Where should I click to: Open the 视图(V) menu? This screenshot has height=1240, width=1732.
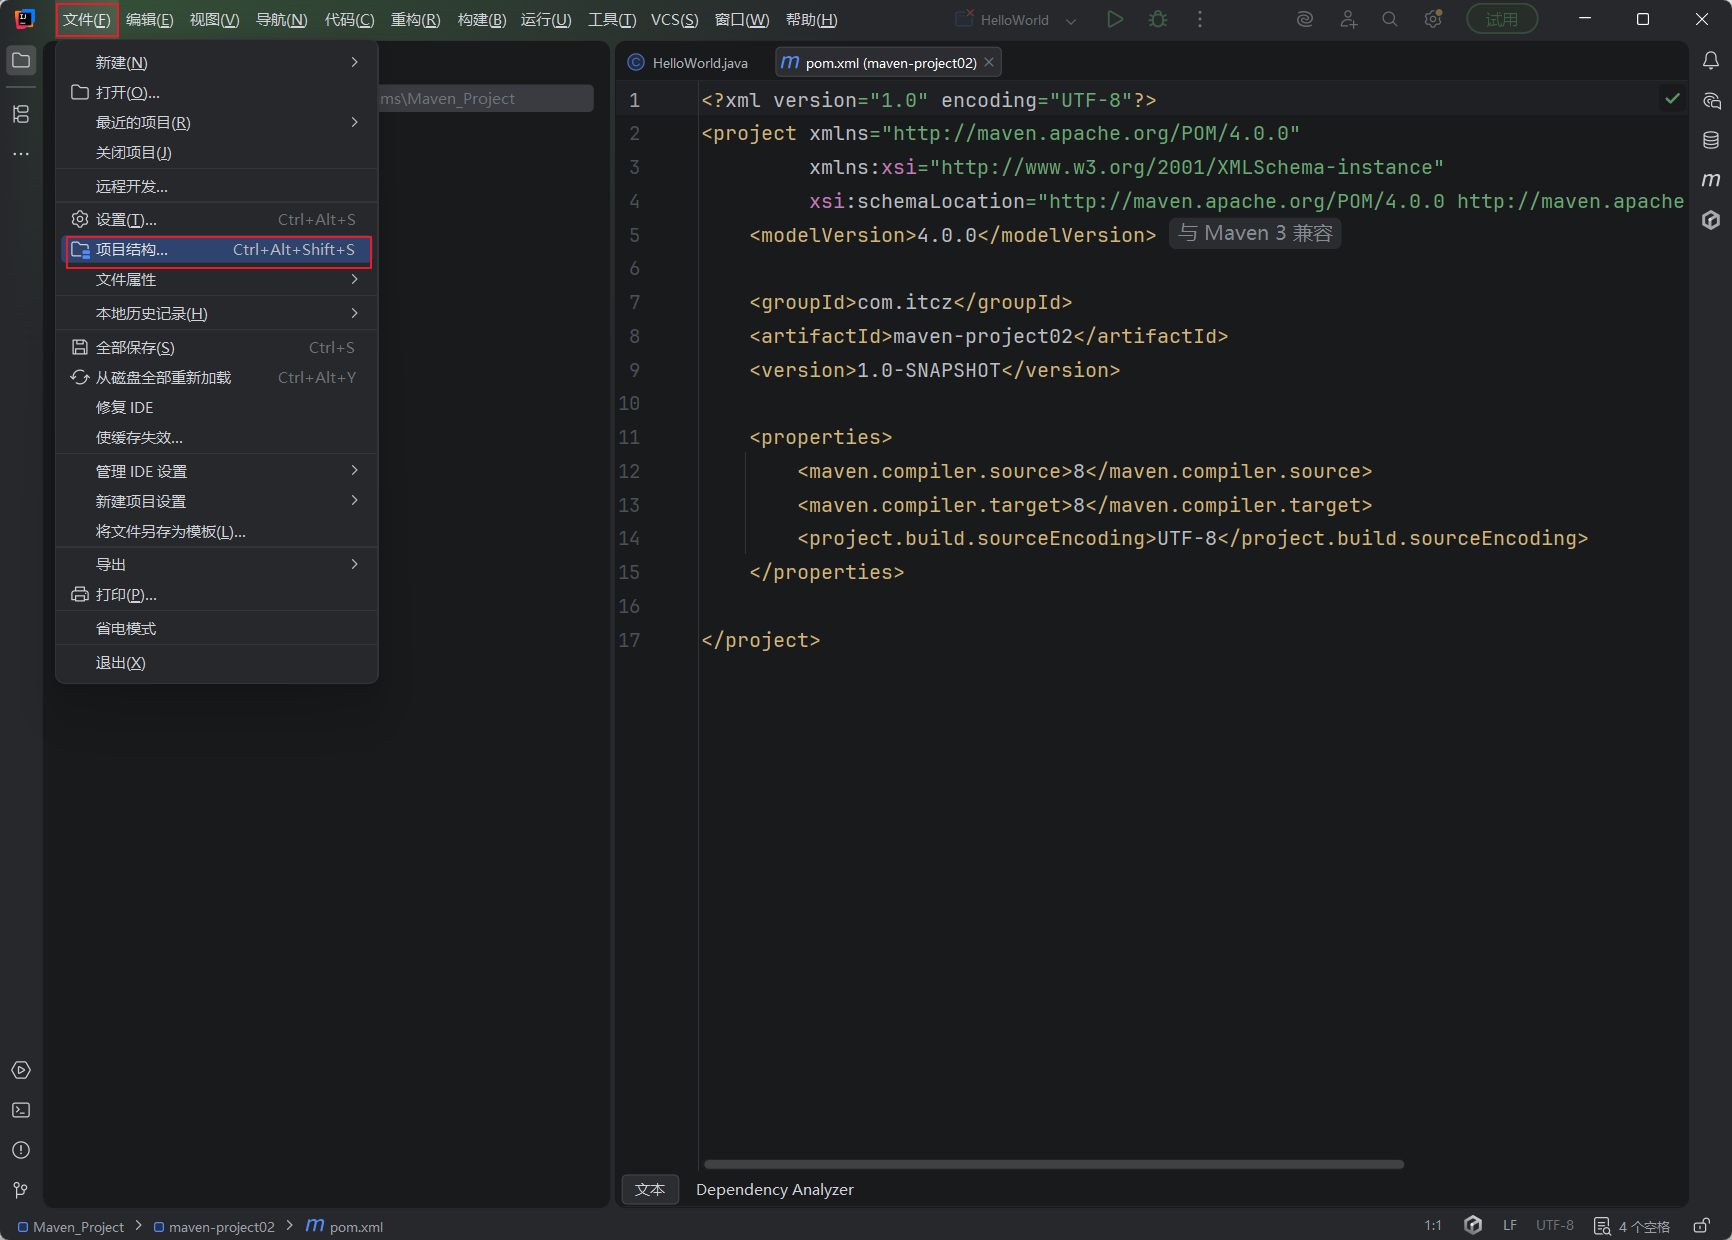[215, 20]
